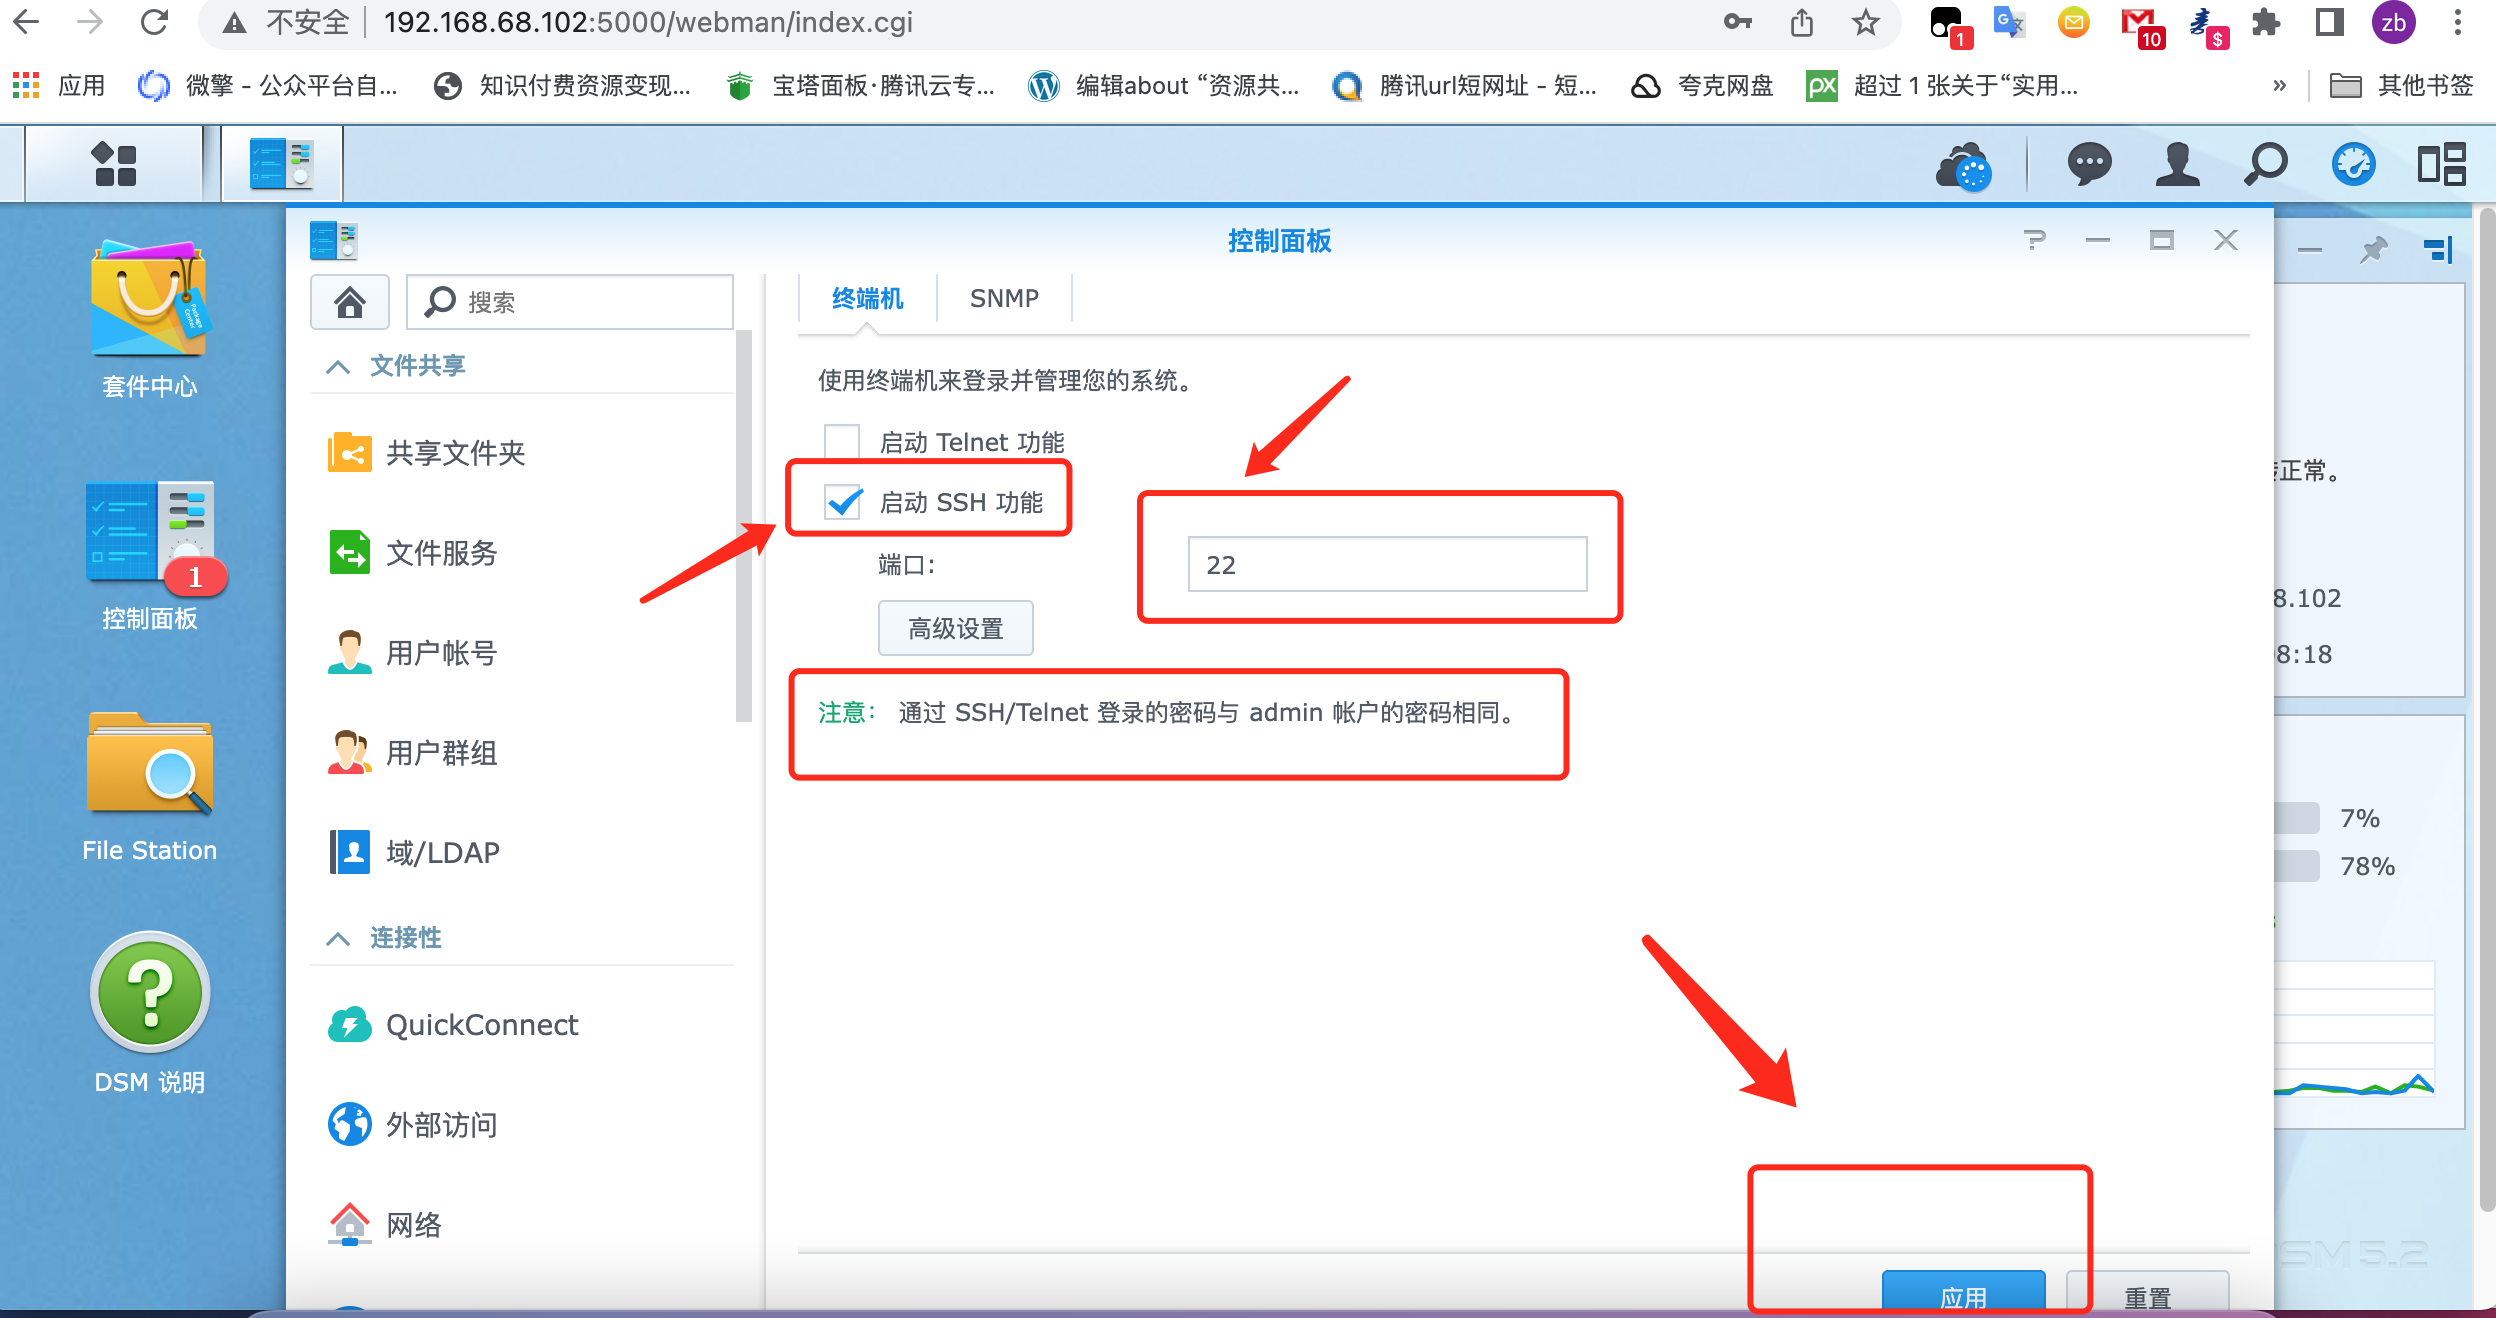Open File Services settings
This screenshot has width=2496, height=1318.
coord(414,553)
